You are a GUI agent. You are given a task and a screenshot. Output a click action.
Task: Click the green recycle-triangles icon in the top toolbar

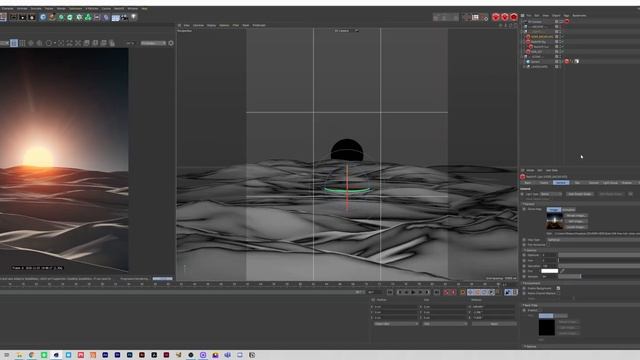point(88,17)
